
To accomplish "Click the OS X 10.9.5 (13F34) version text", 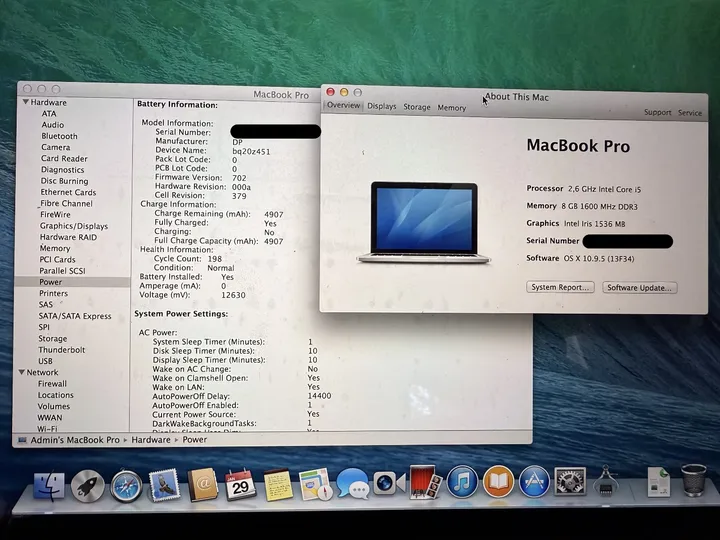I will pos(599,259).
